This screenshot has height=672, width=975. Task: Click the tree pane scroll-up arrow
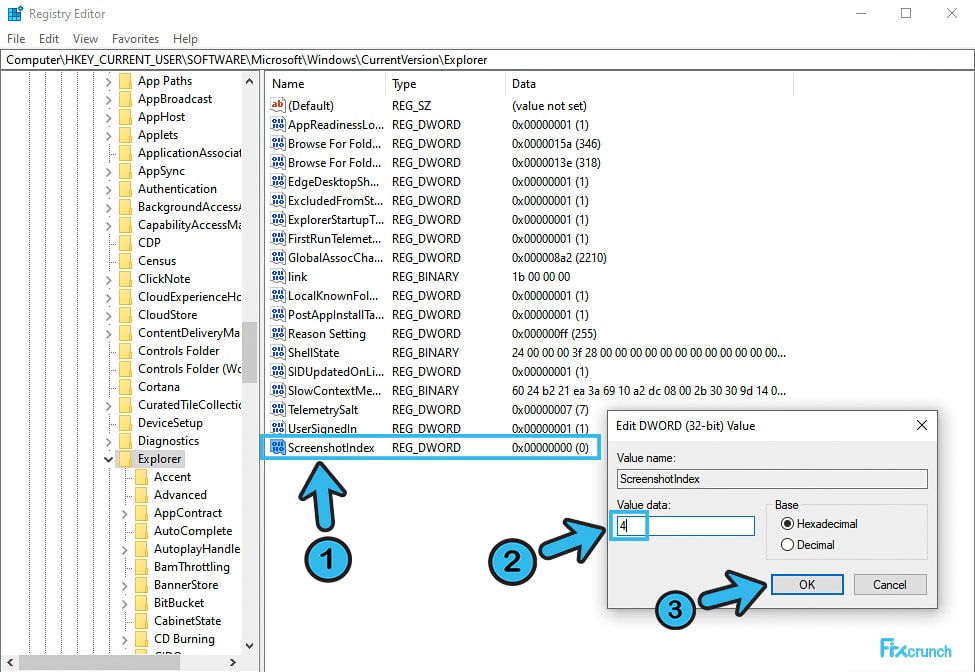[x=249, y=81]
